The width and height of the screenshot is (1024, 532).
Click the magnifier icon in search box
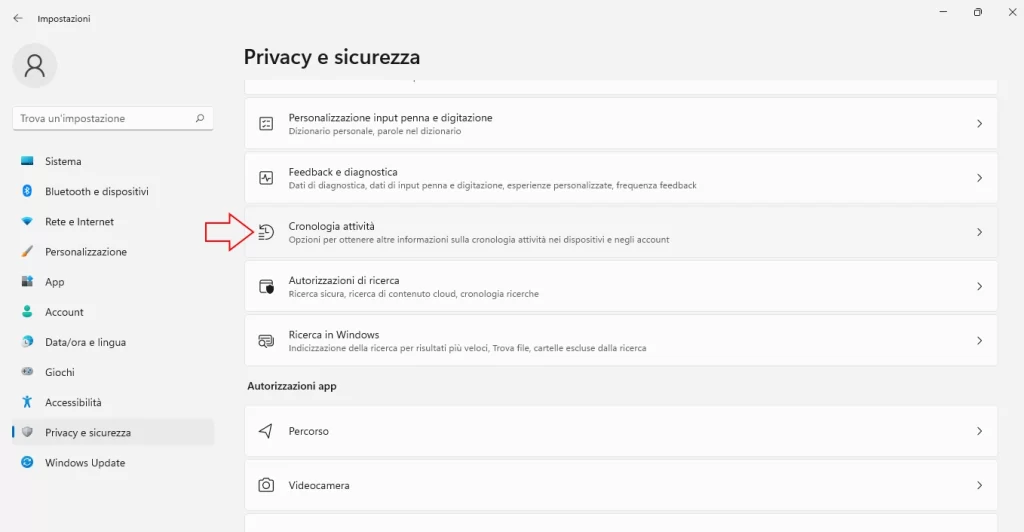pos(200,118)
